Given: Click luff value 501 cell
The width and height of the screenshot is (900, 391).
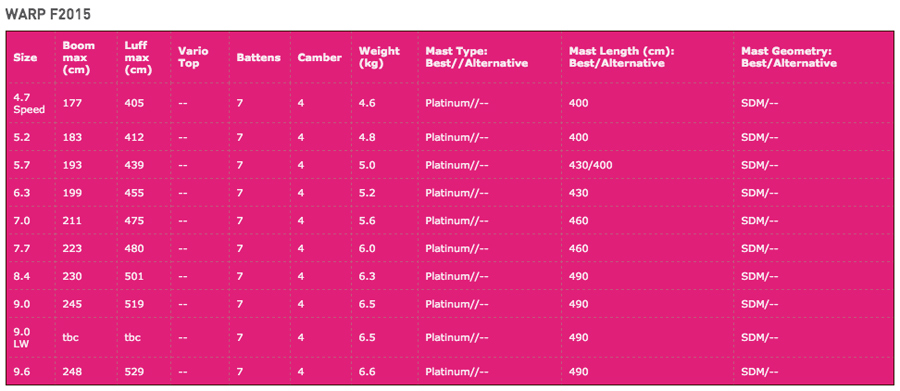Looking at the screenshot, I should [x=134, y=276].
